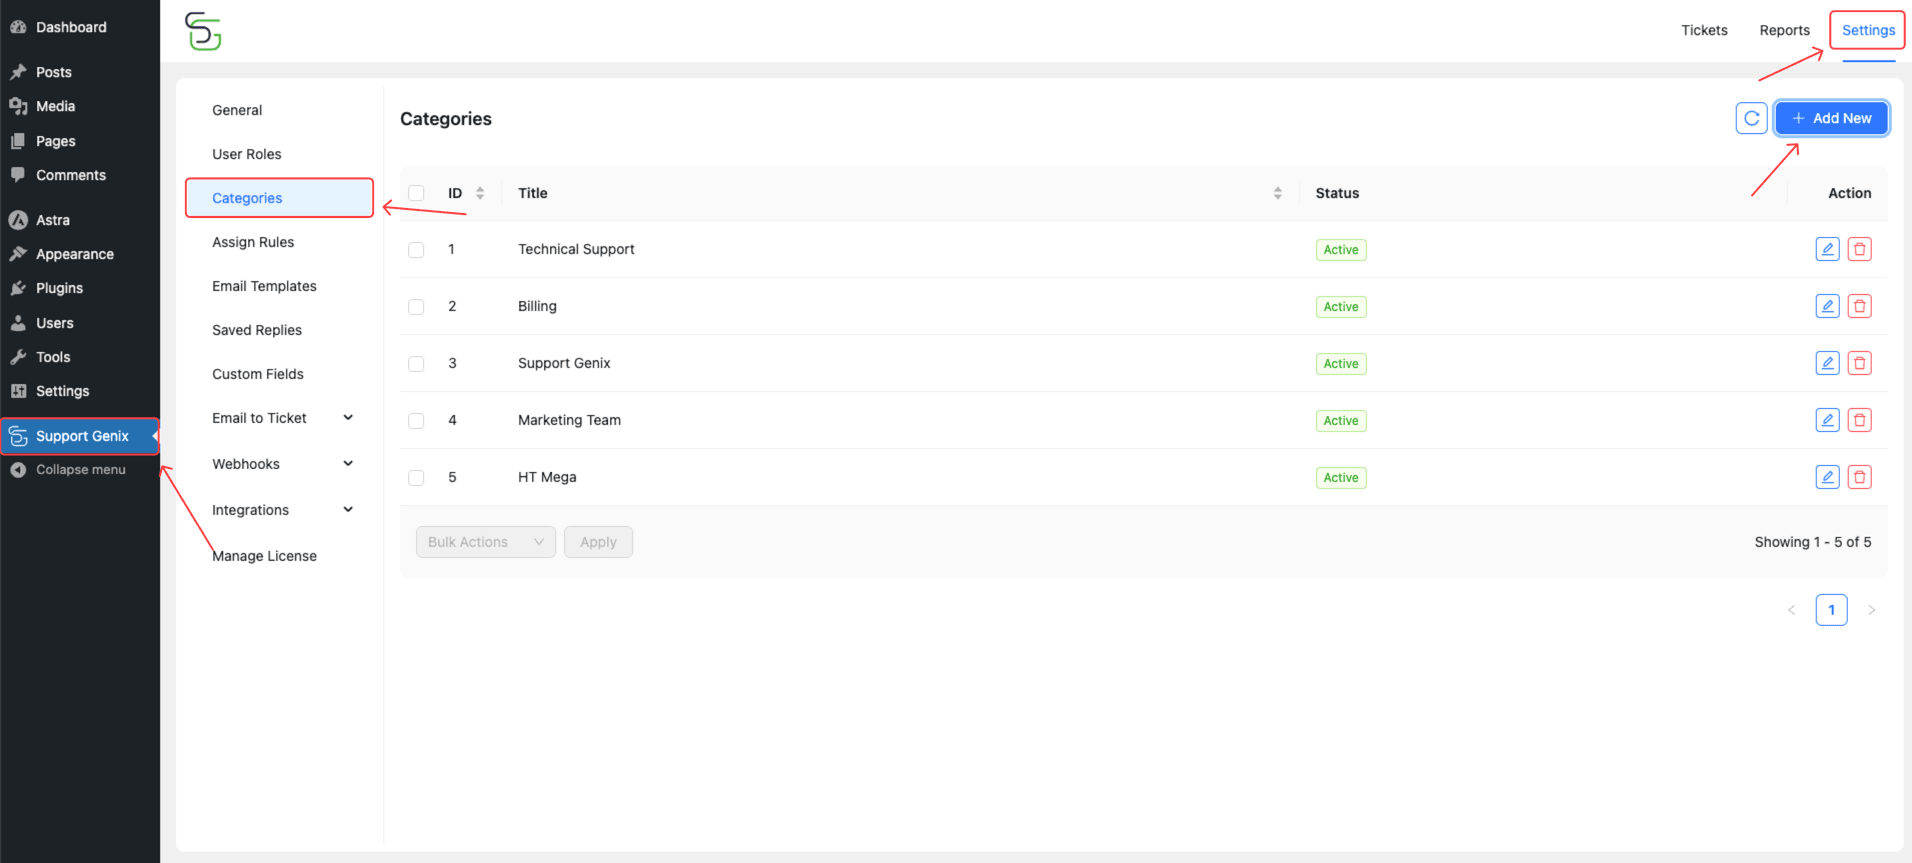Edit the Billing category
This screenshot has height=863, width=1912.
[x=1827, y=306]
